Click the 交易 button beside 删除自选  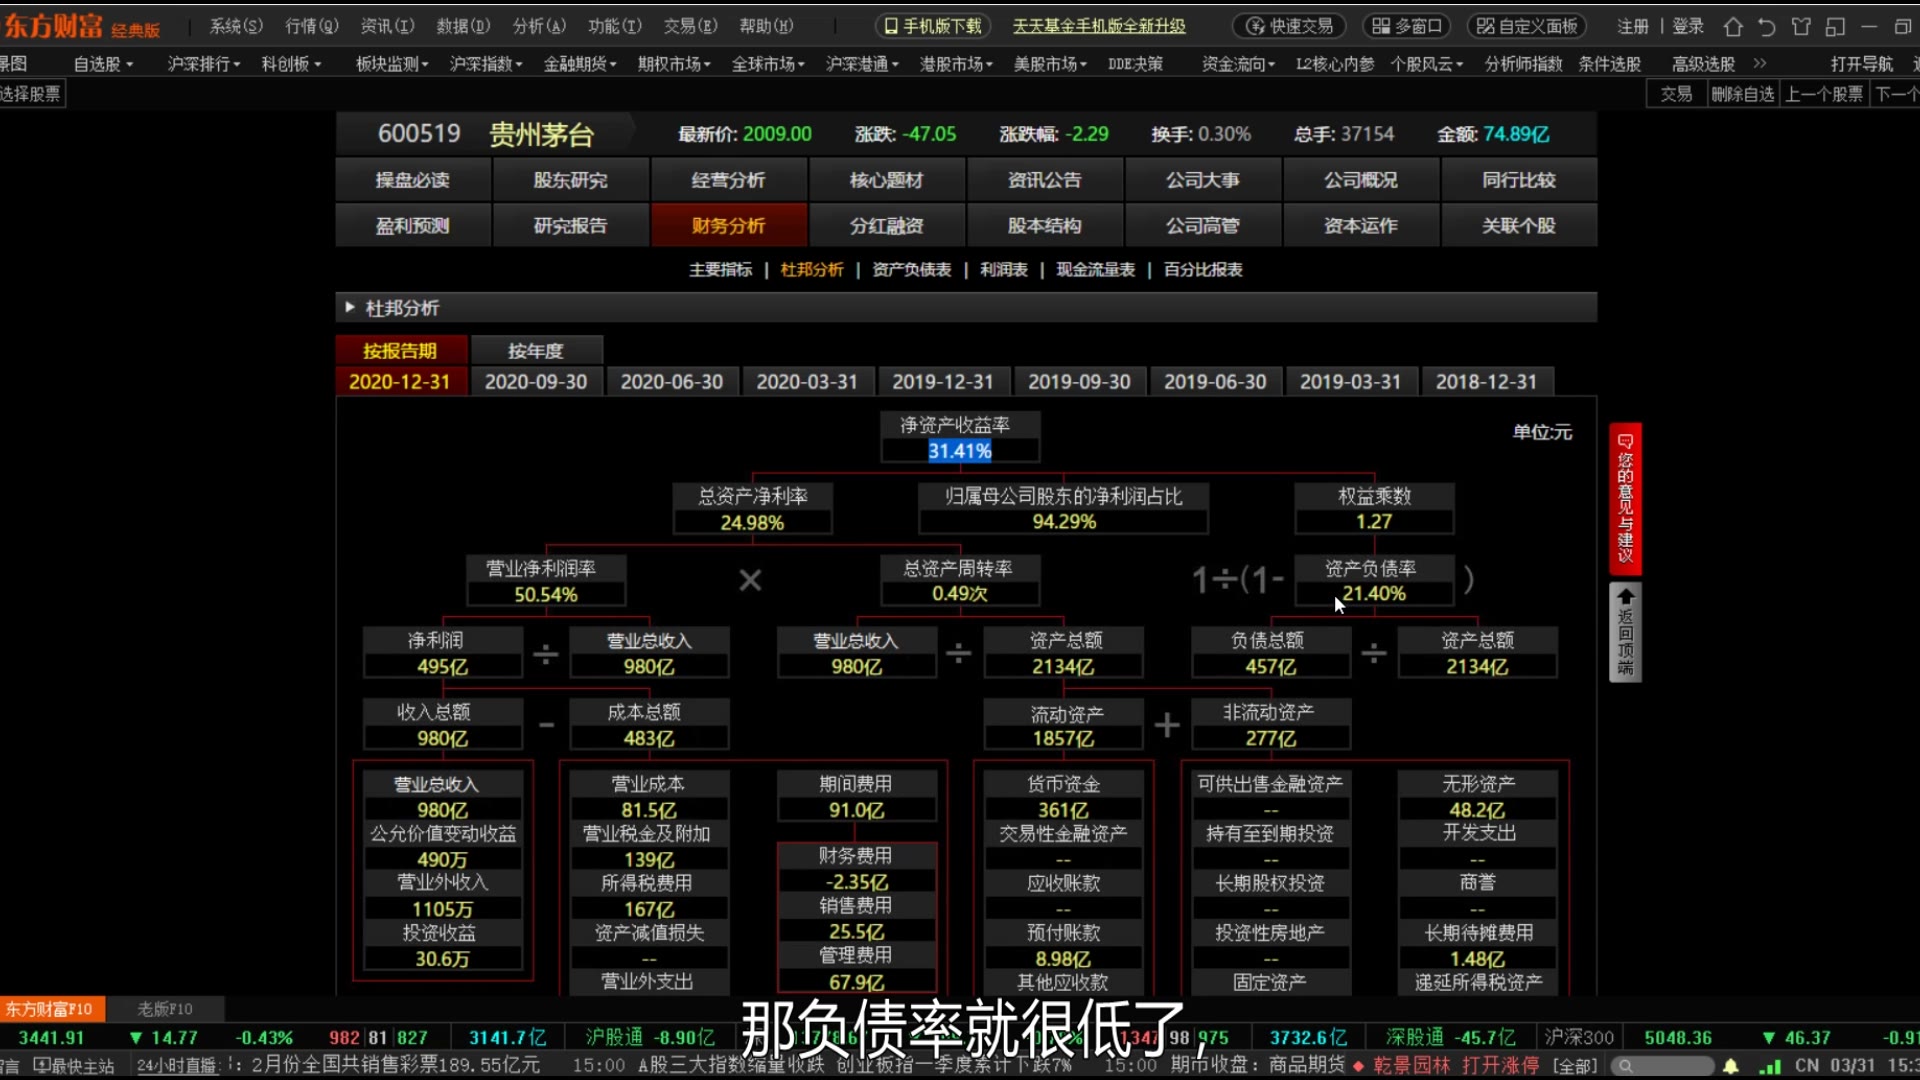[x=1676, y=94]
